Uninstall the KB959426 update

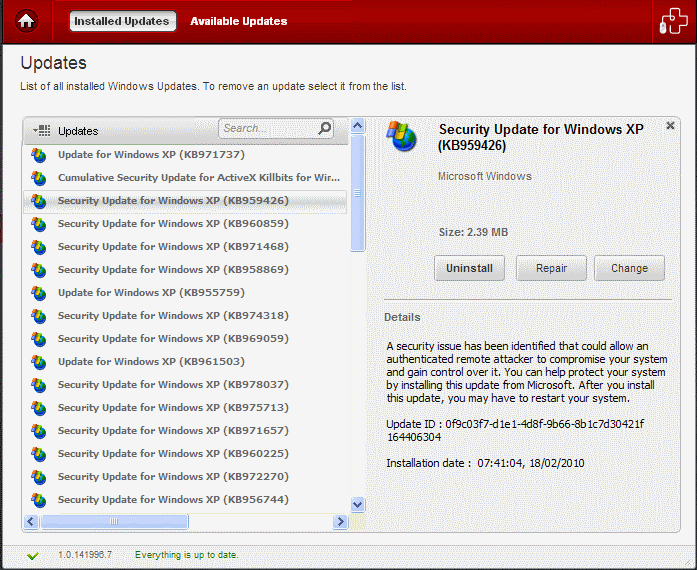coord(469,268)
